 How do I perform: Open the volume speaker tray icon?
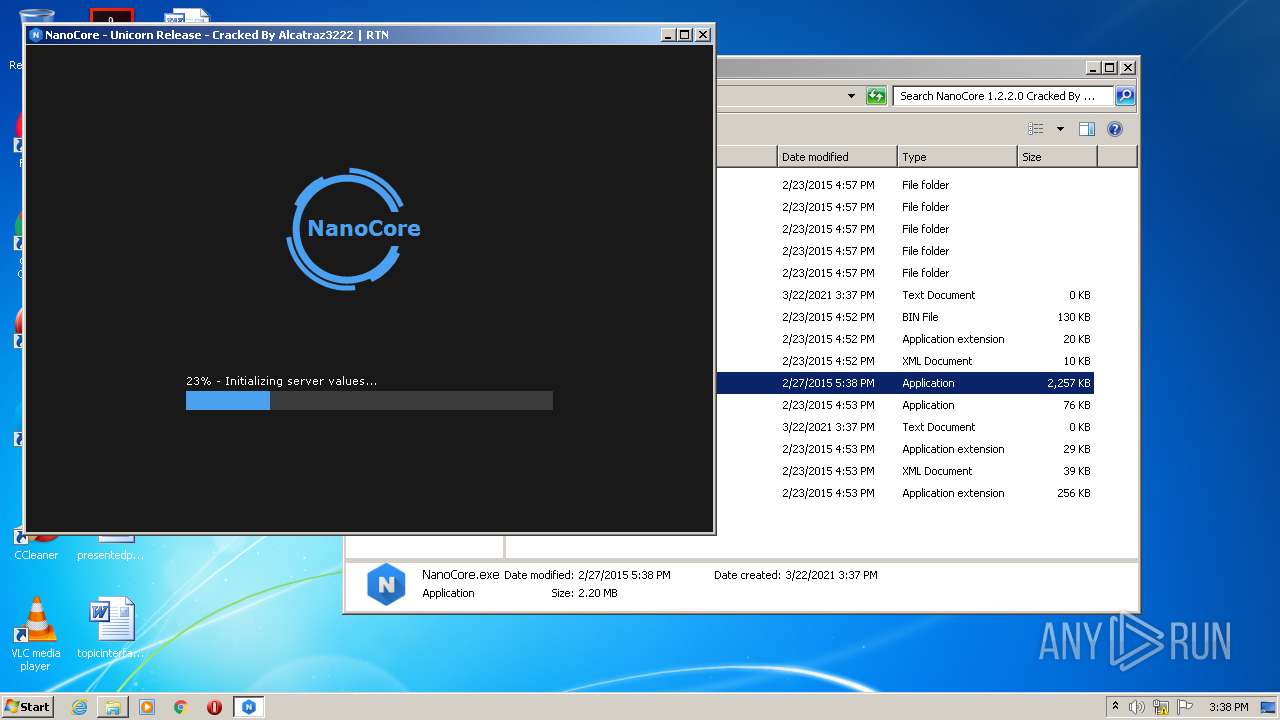1137,707
